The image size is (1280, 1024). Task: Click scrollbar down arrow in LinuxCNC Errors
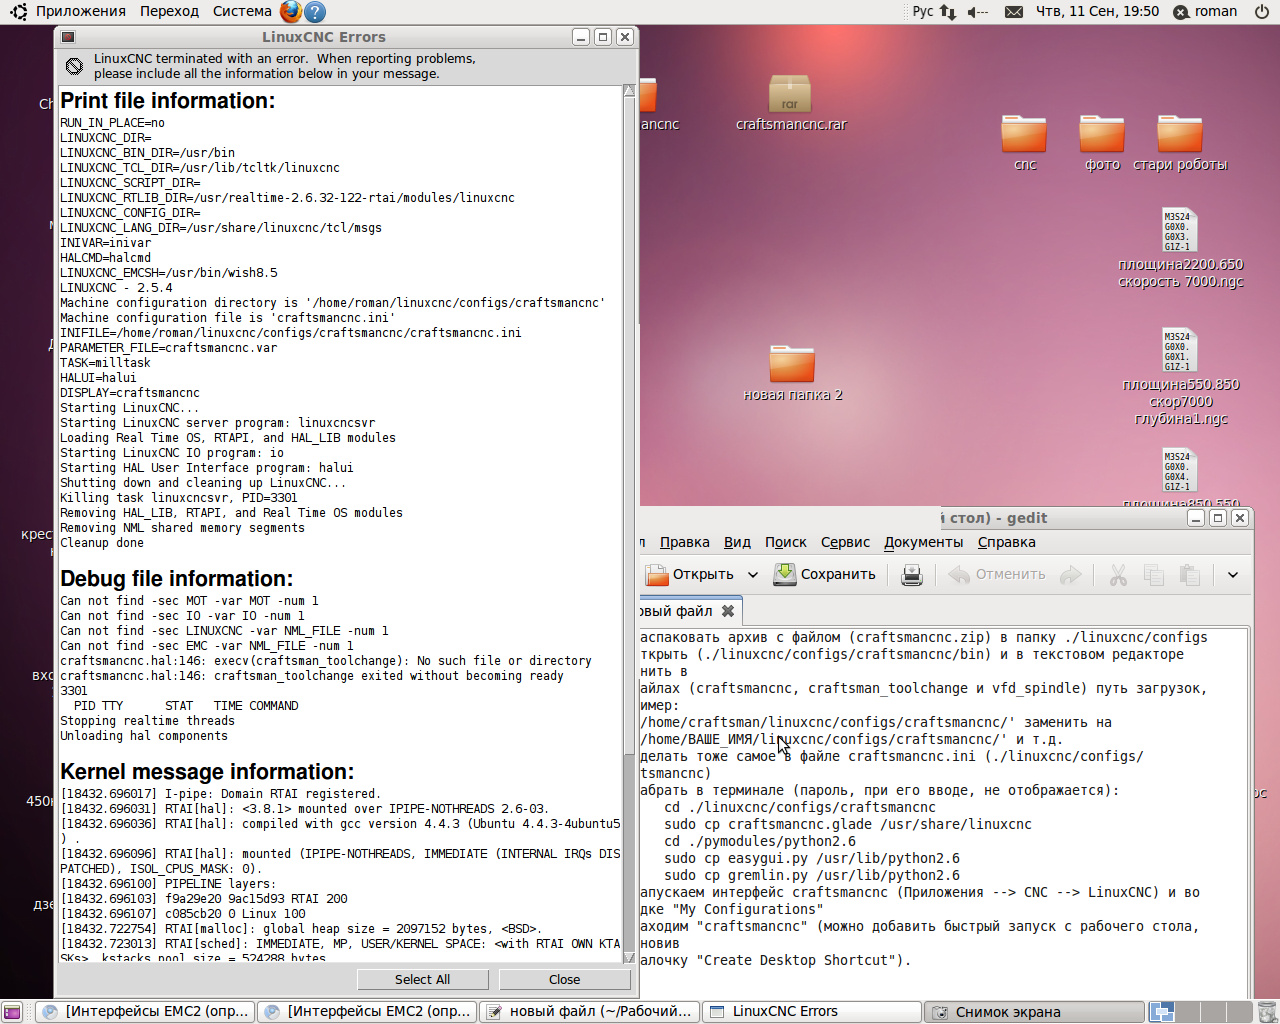coord(629,958)
